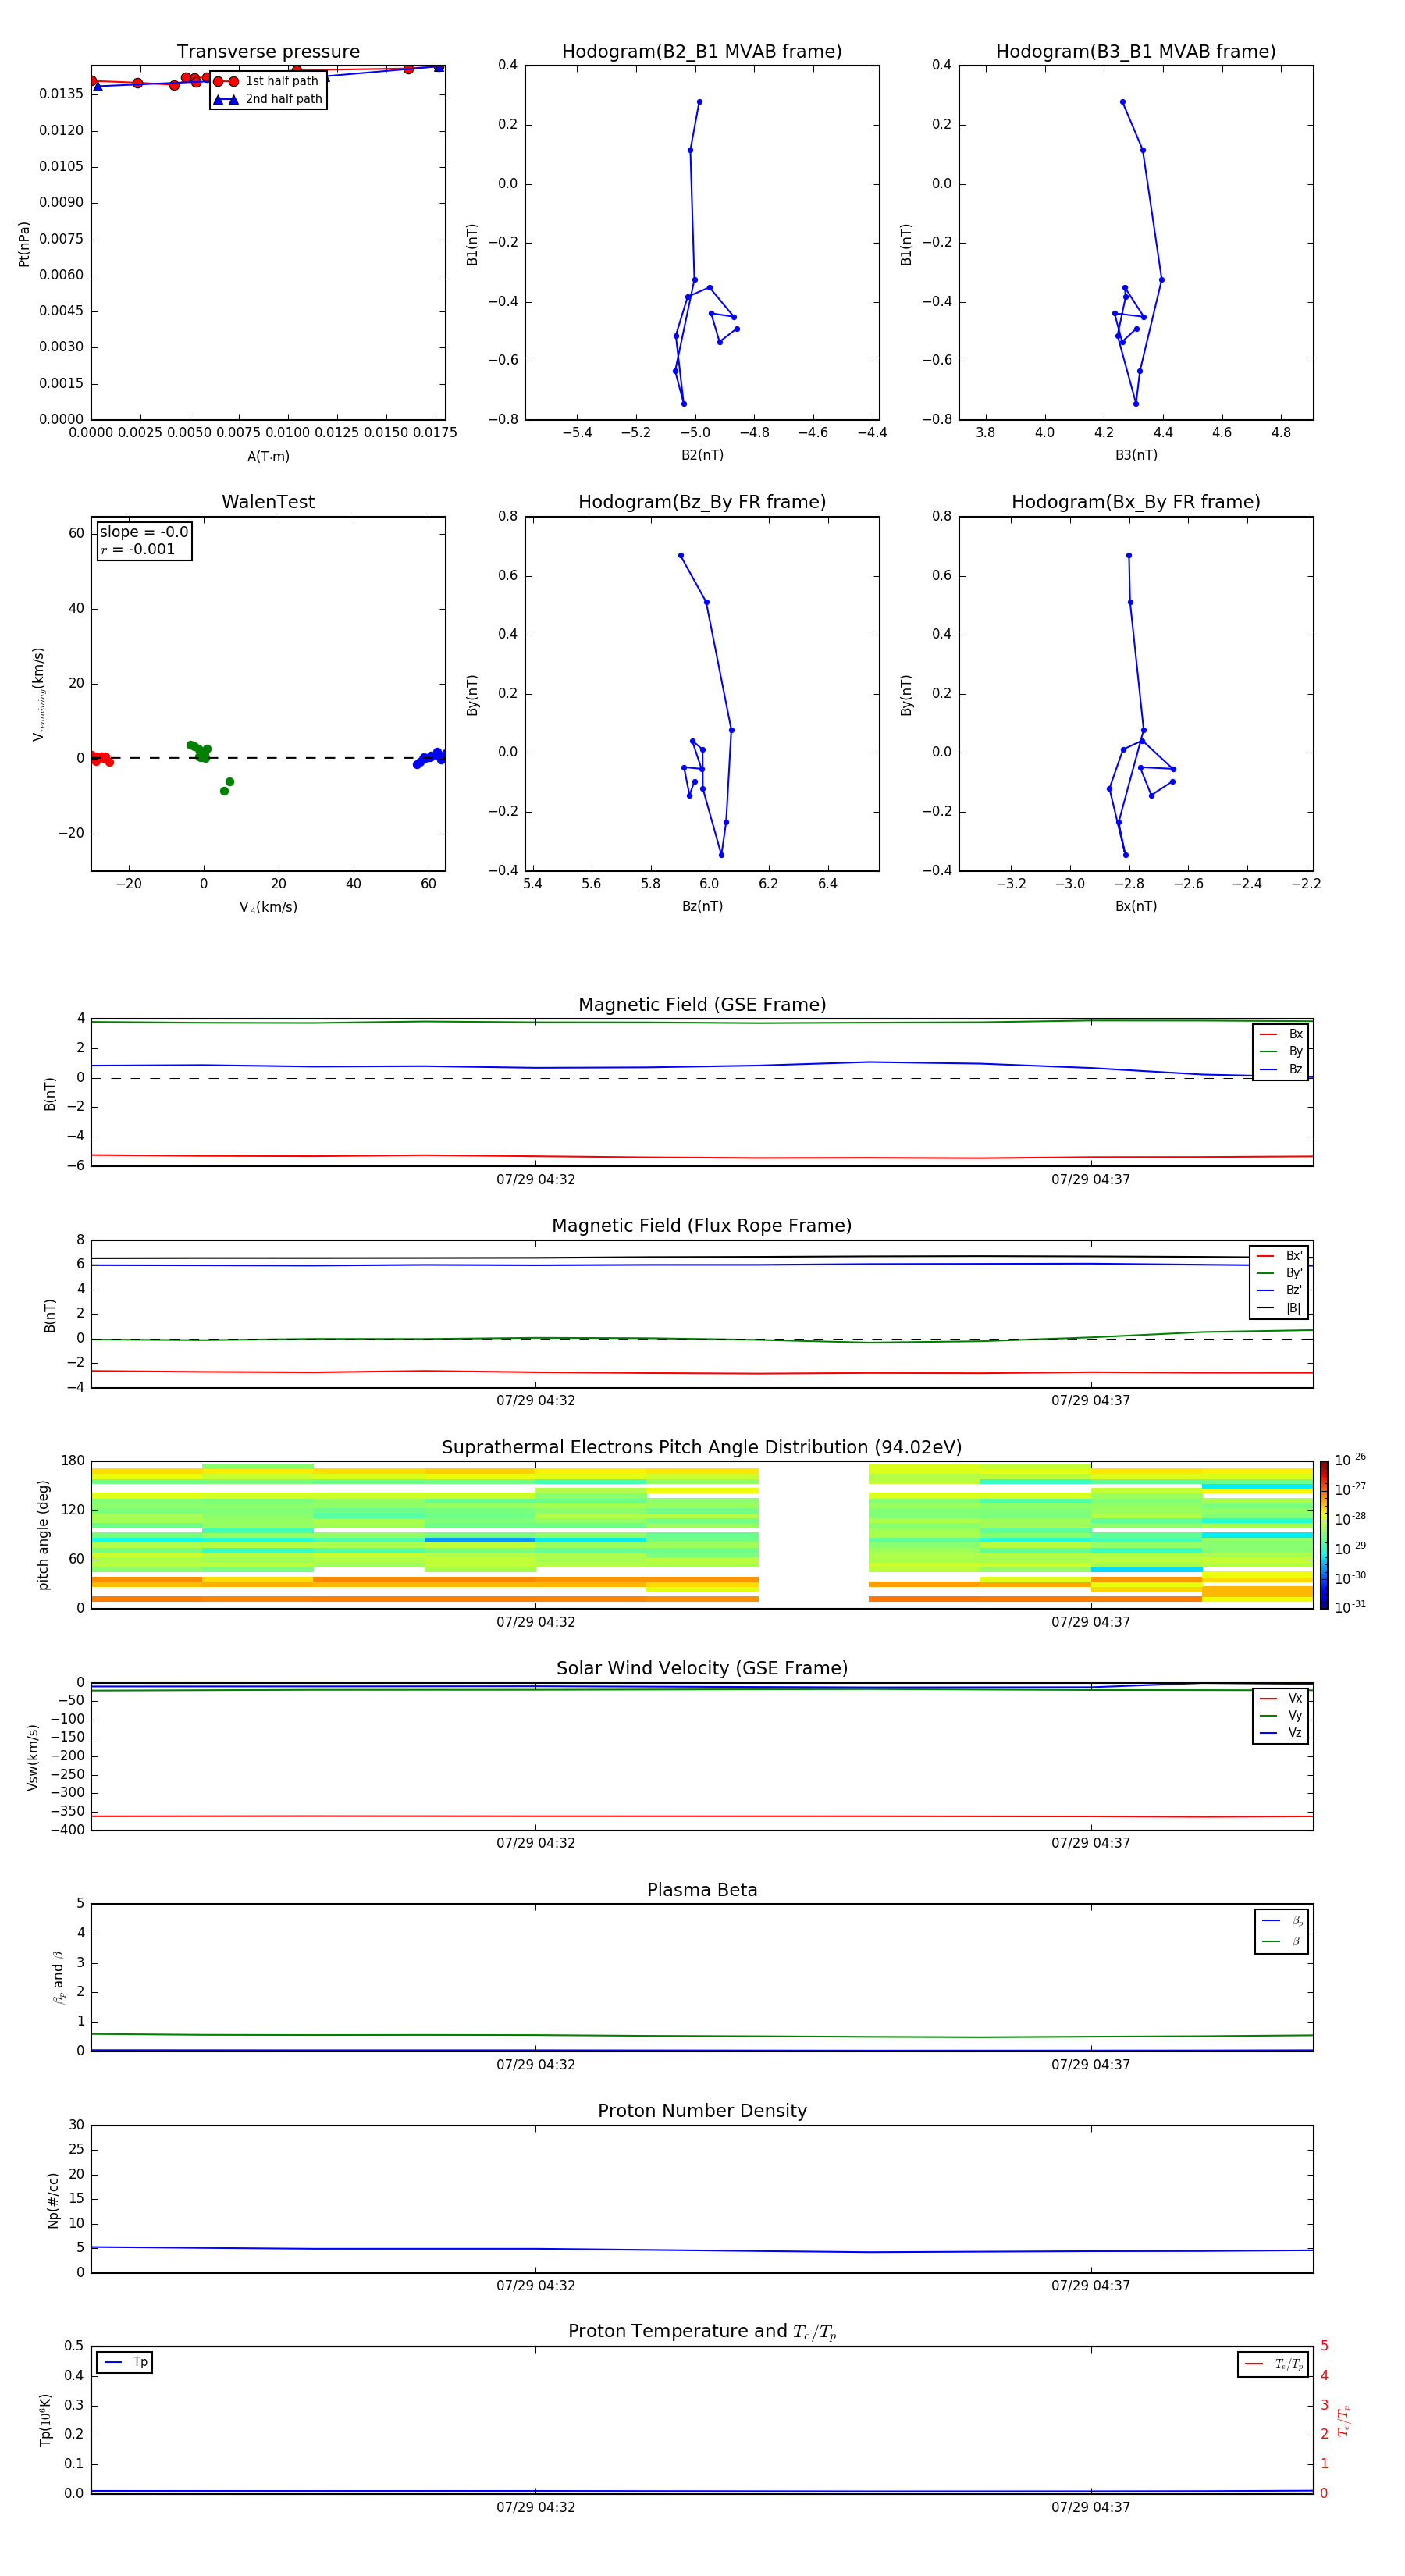Click the 'Np(#/cc)' axis label

[x=53, y=2200]
